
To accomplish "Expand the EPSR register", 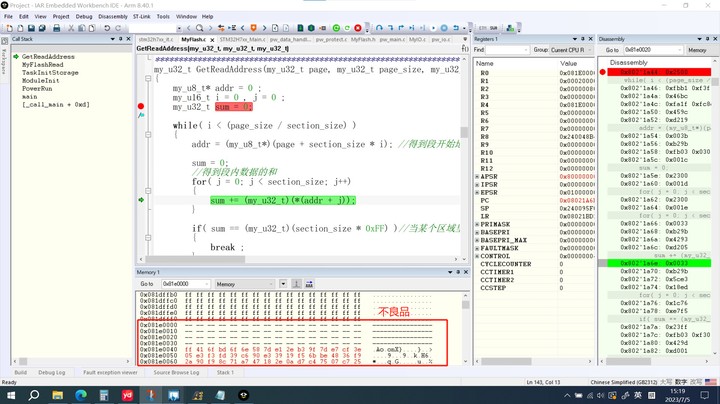I will point(477,192).
